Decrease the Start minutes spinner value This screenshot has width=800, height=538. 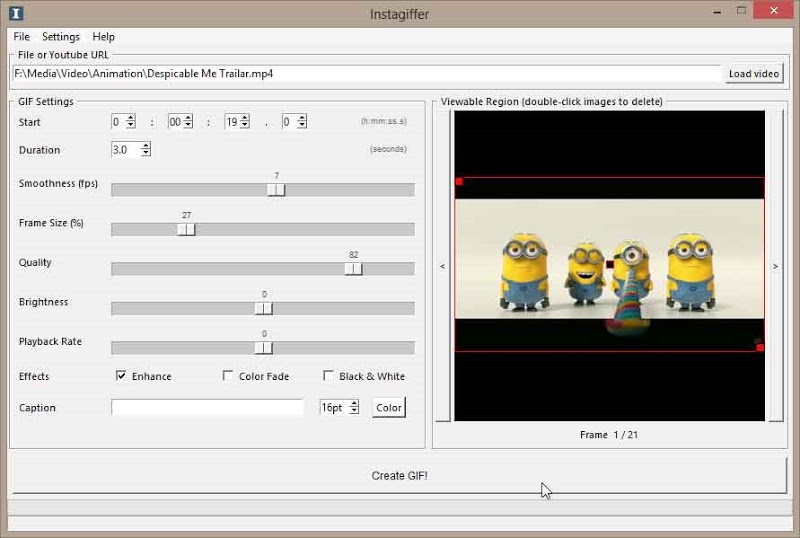(x=188, y=125)
